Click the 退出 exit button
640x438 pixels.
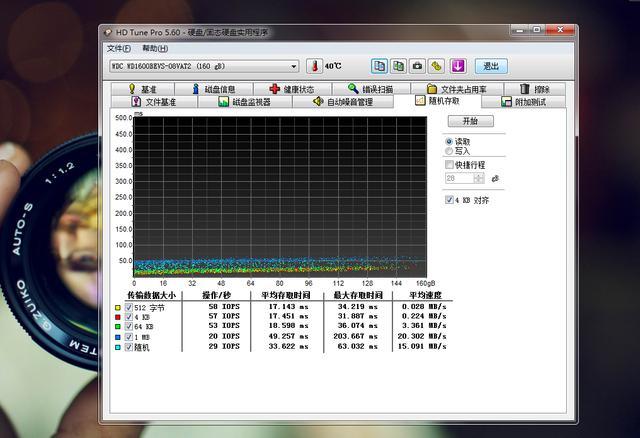pyautogui.click(x=491, y=66)
